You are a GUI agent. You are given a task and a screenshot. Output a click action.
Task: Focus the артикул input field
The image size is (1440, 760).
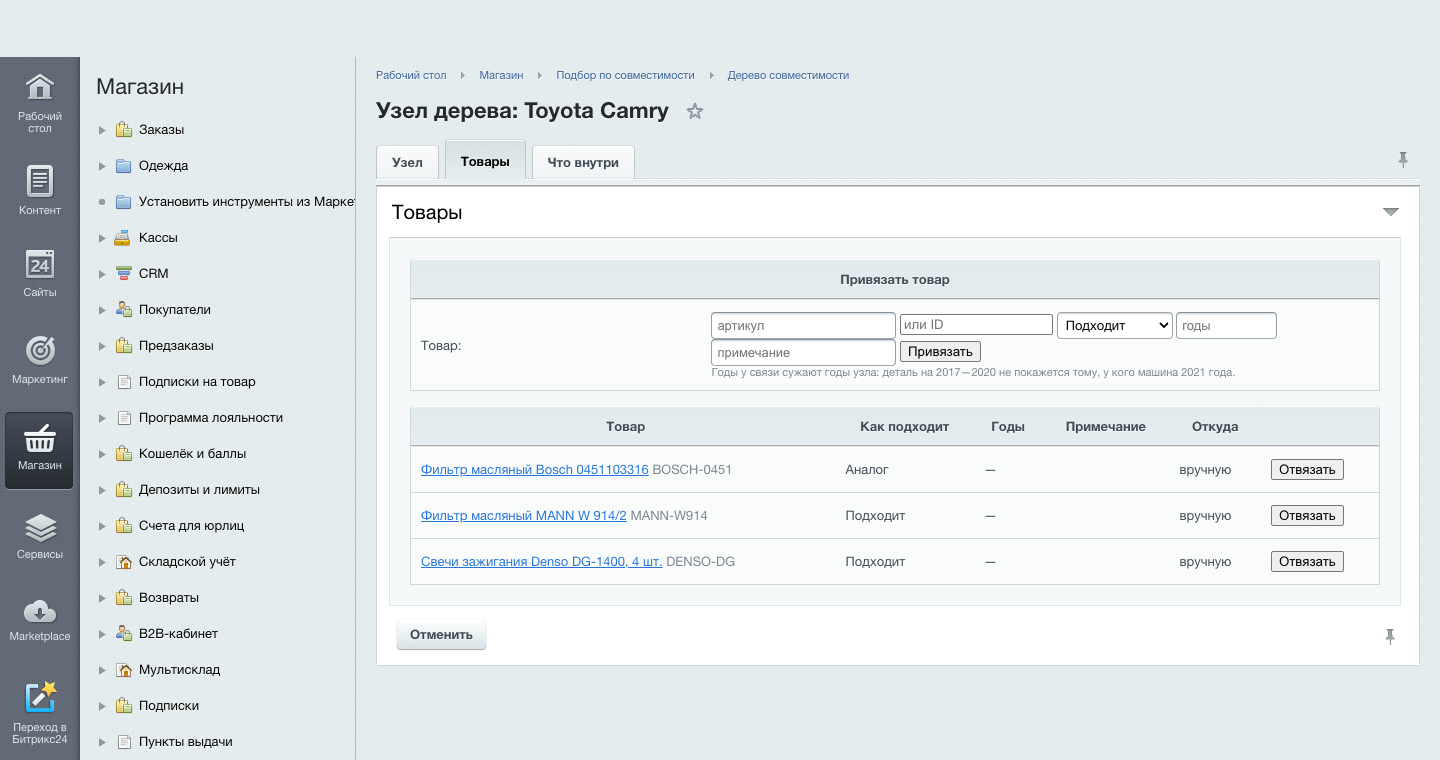click(803, 325)
